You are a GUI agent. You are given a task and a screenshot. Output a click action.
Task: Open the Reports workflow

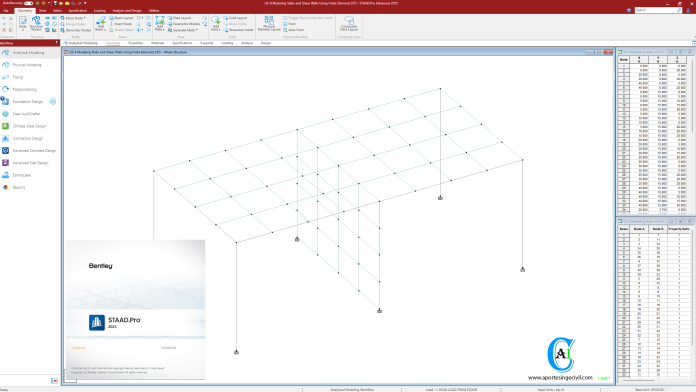pyautogui.click(x=30, y=187)
